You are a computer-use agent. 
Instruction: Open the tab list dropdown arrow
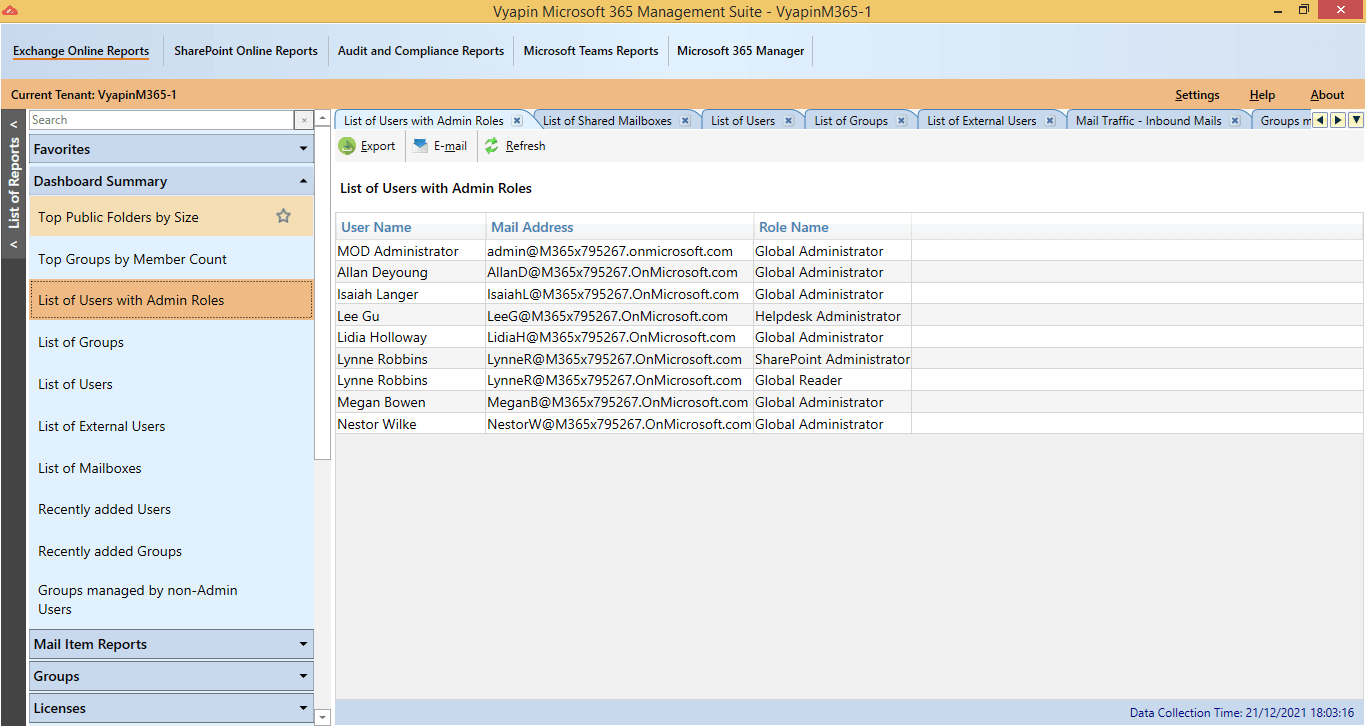[1356, 120]
